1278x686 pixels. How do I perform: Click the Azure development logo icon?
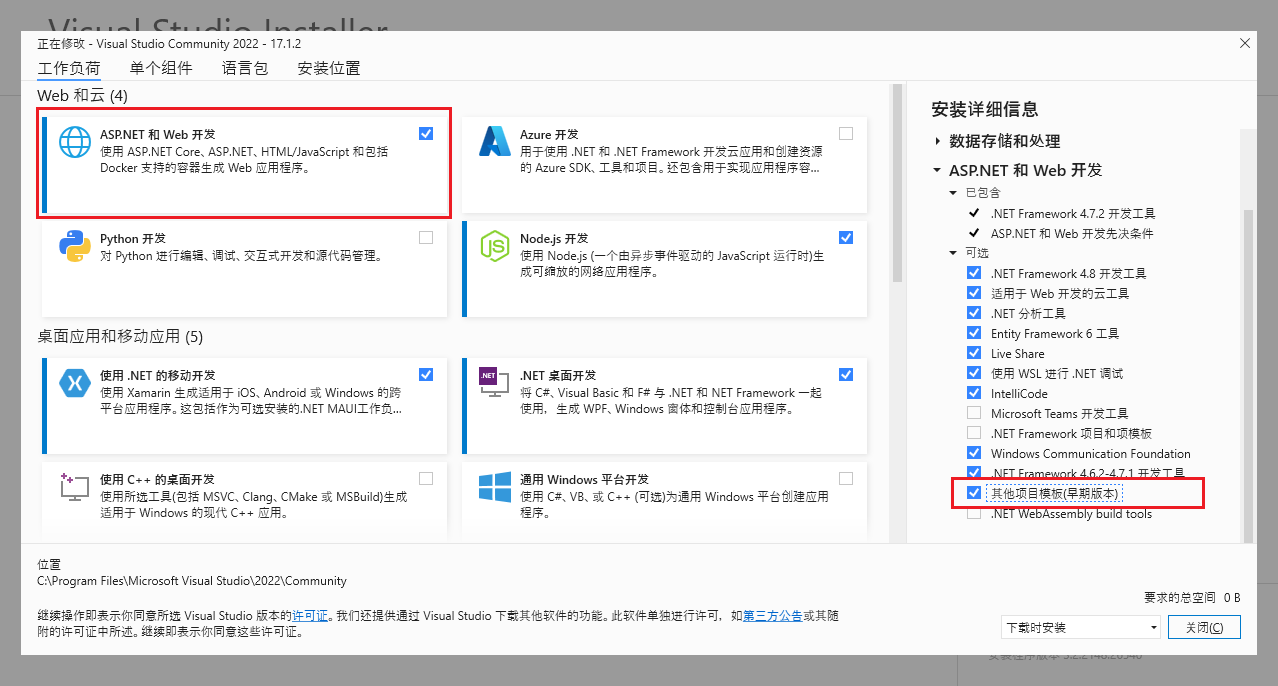495,142
